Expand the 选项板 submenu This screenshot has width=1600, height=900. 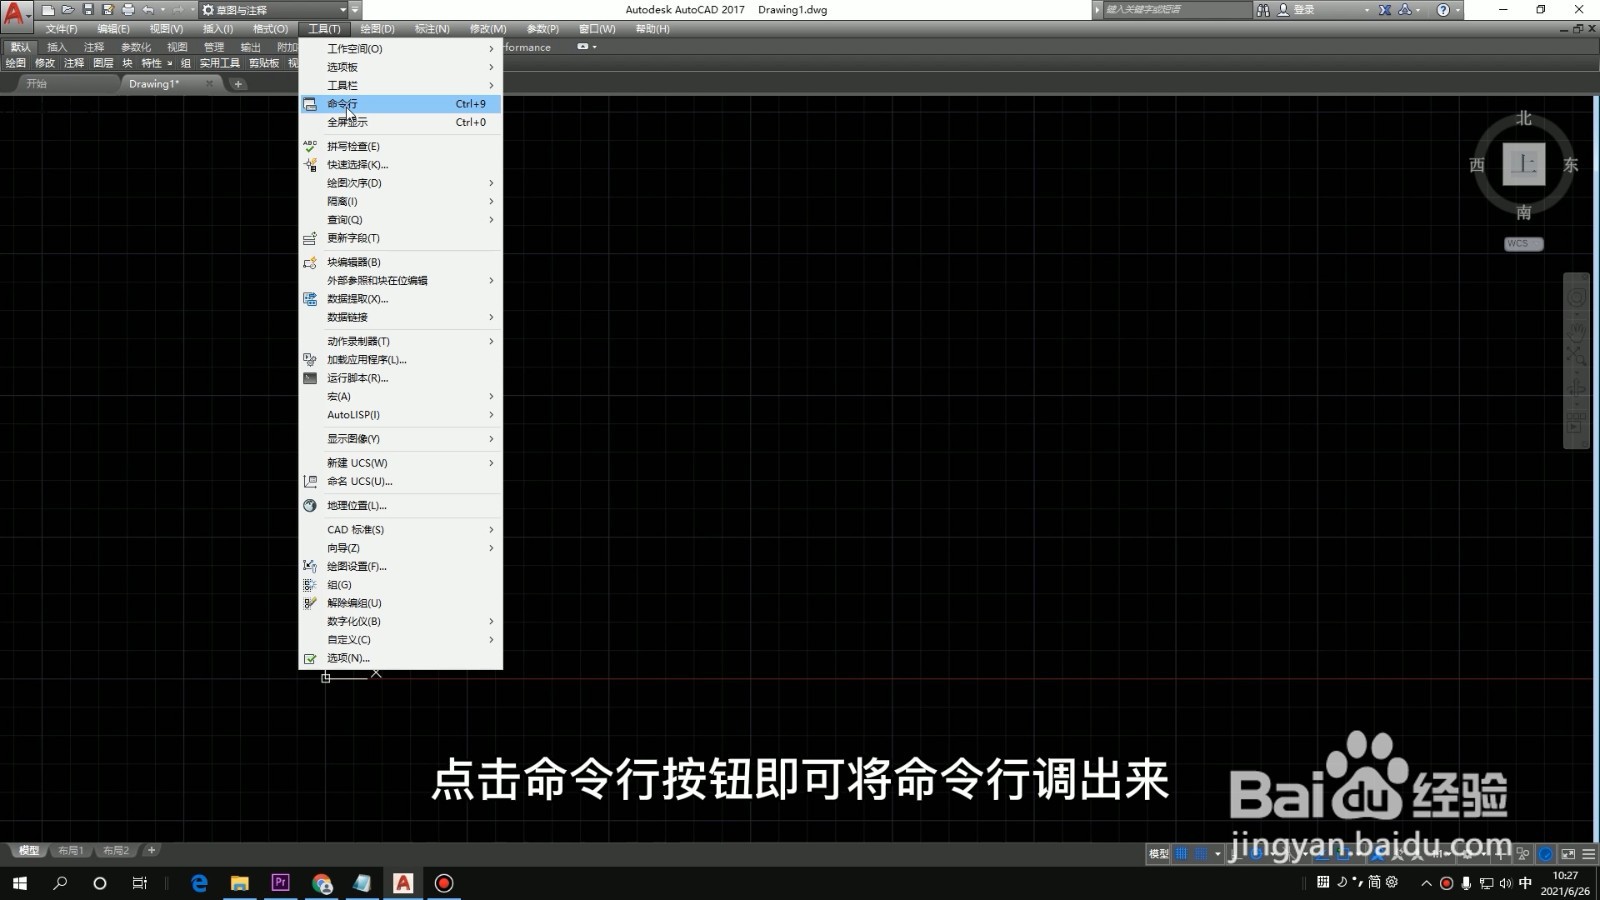click(401, 67)
